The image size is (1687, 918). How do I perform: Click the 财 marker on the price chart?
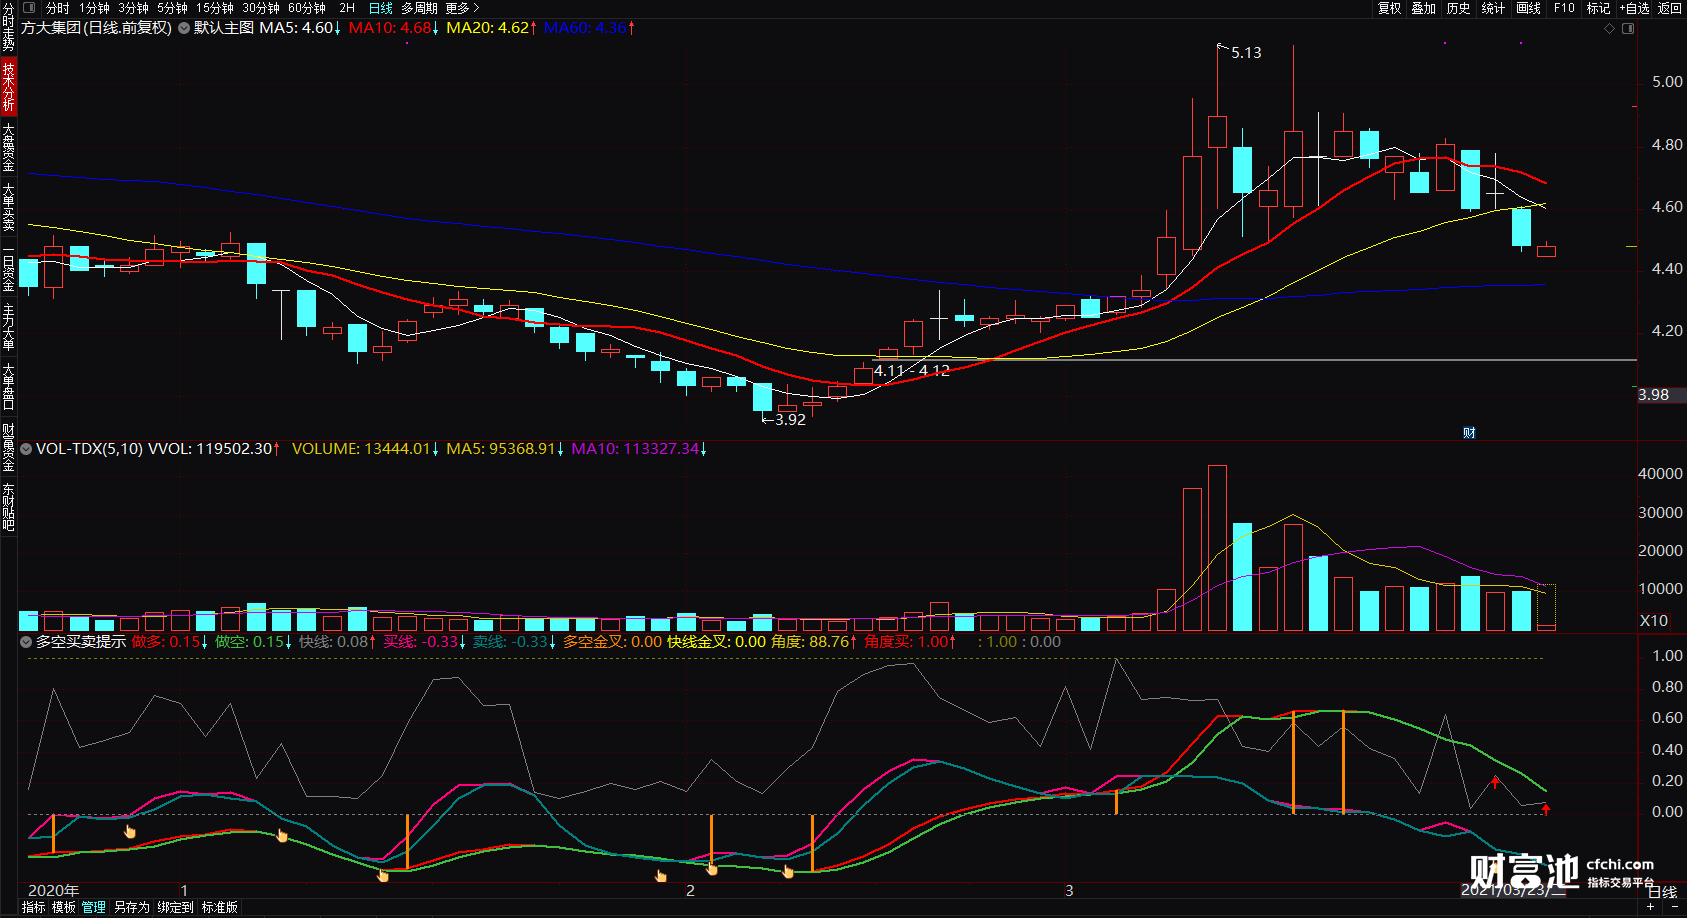pos(1469,433)
